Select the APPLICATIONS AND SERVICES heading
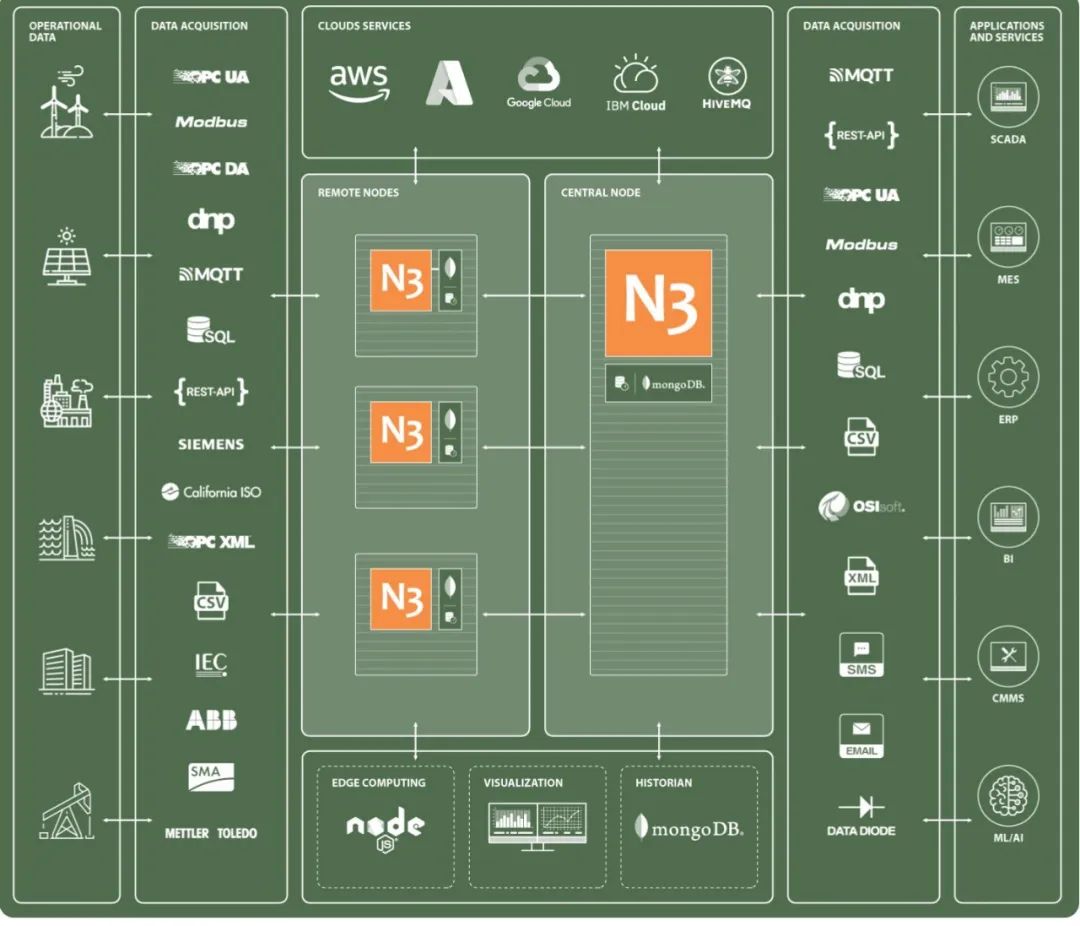Screen dimensions: 1080x926 point(1006,32)
